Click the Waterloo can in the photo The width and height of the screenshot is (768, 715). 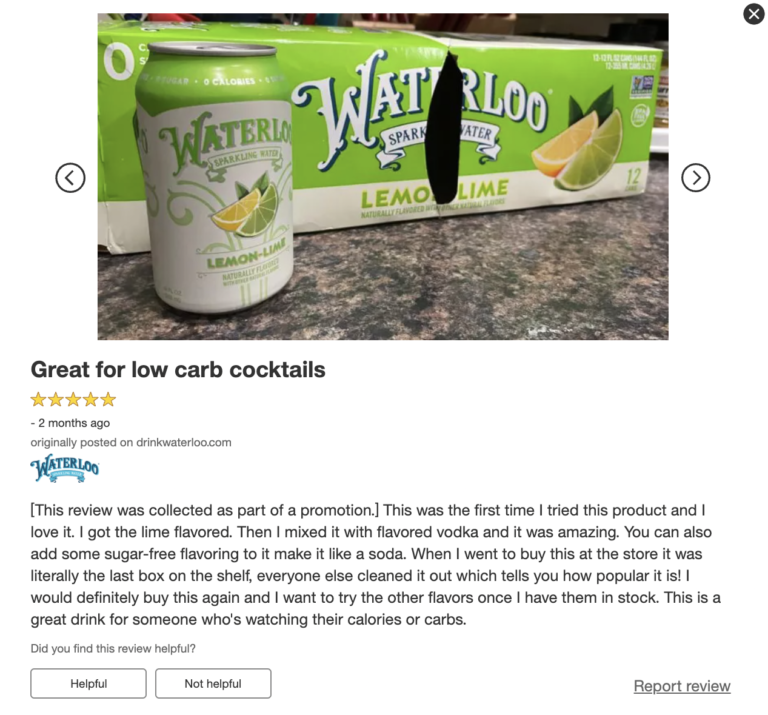click(214, 177)
